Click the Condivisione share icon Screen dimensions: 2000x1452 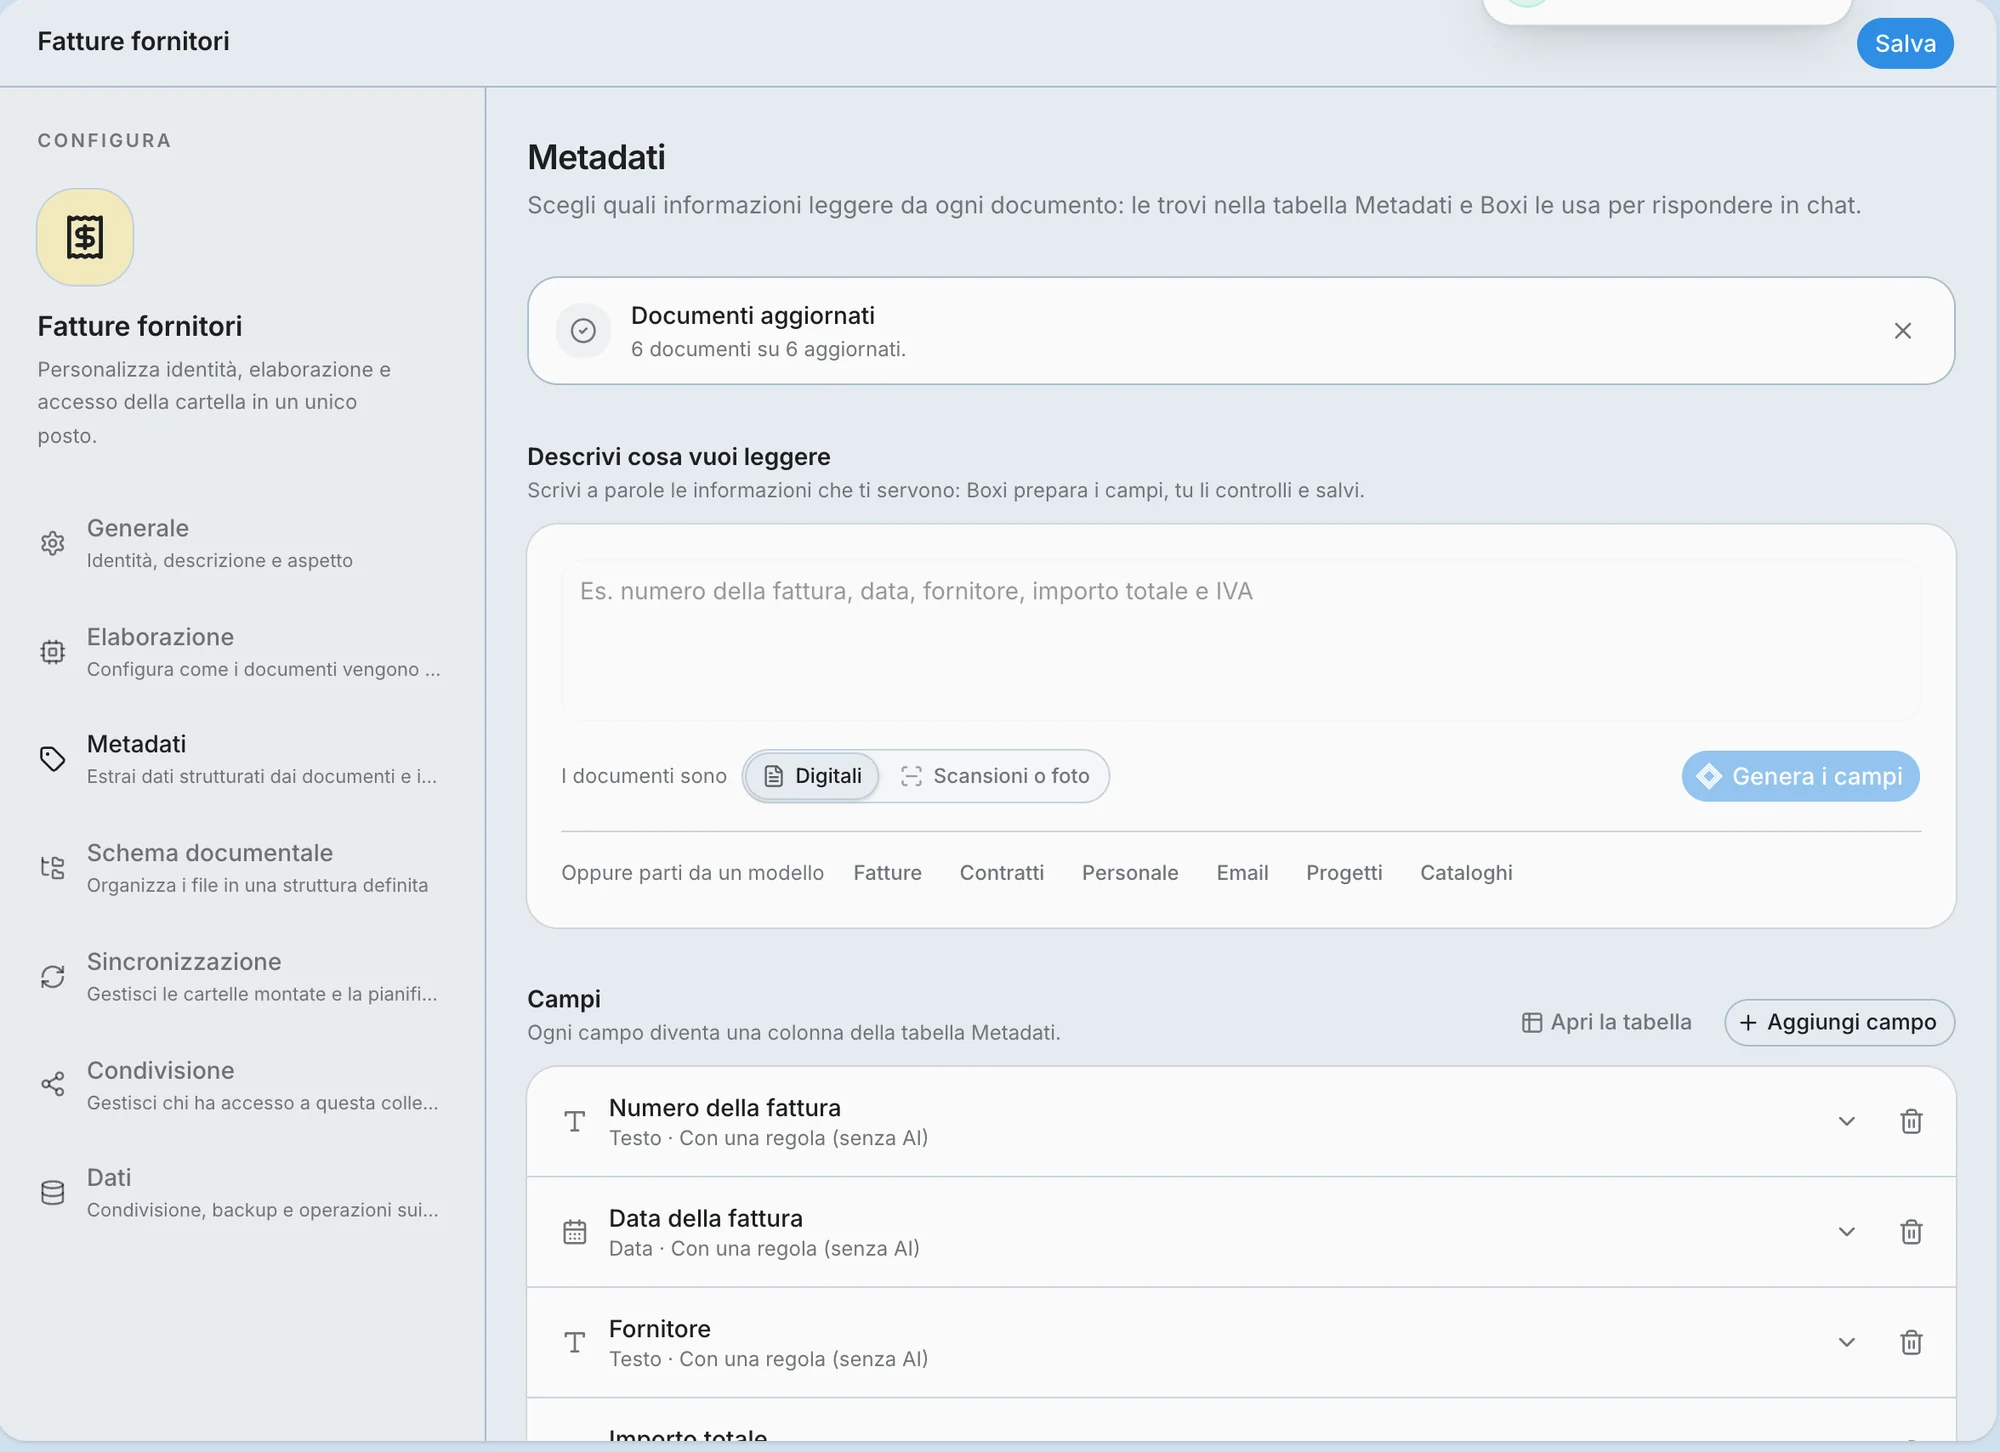[53, 1084]
